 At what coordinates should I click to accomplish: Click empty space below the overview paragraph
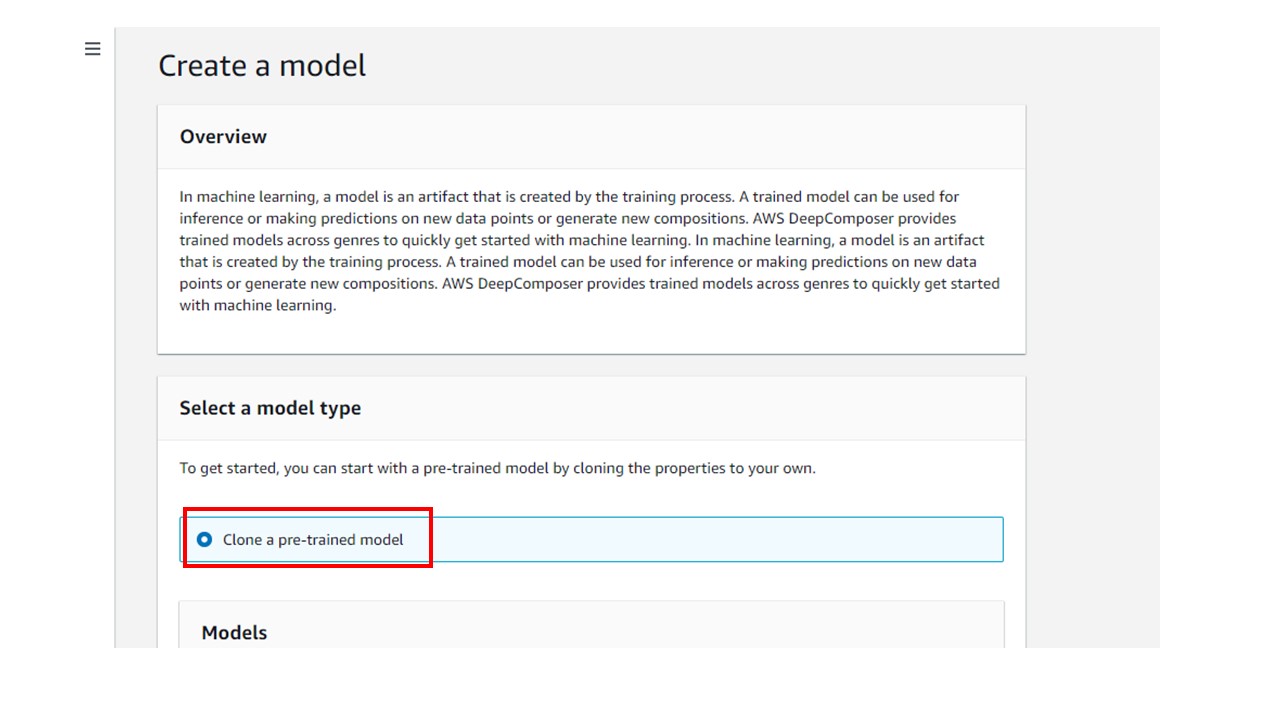click(591, 335)
